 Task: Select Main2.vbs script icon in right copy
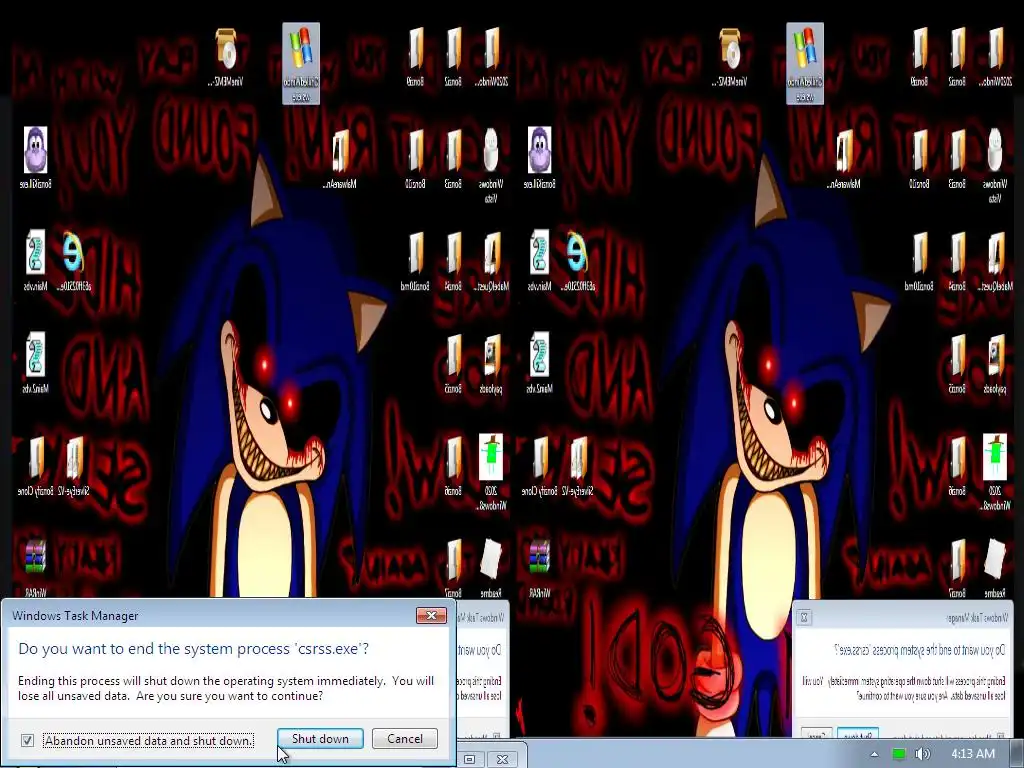539,362
